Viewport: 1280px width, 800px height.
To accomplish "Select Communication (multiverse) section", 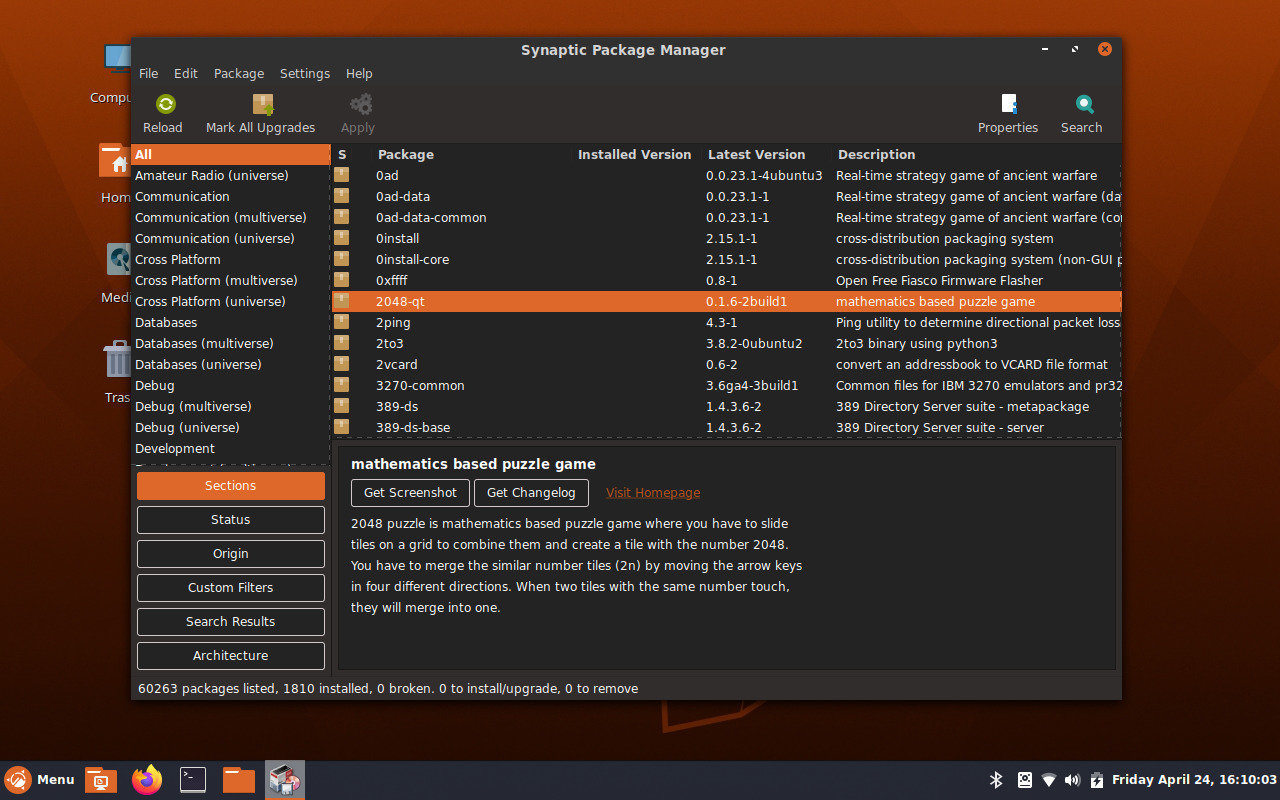I will pos(231,217).
